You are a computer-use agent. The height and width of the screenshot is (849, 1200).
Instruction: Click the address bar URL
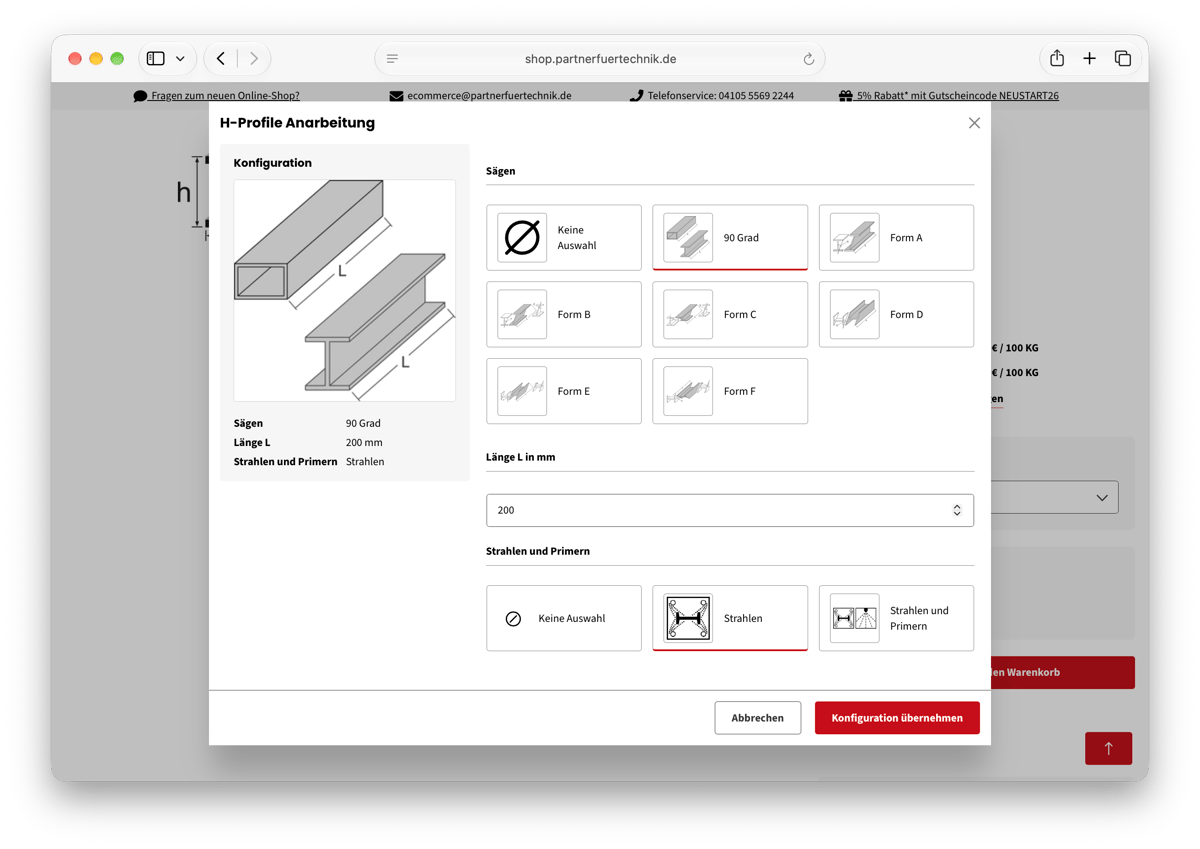click(x=600, y=59)
